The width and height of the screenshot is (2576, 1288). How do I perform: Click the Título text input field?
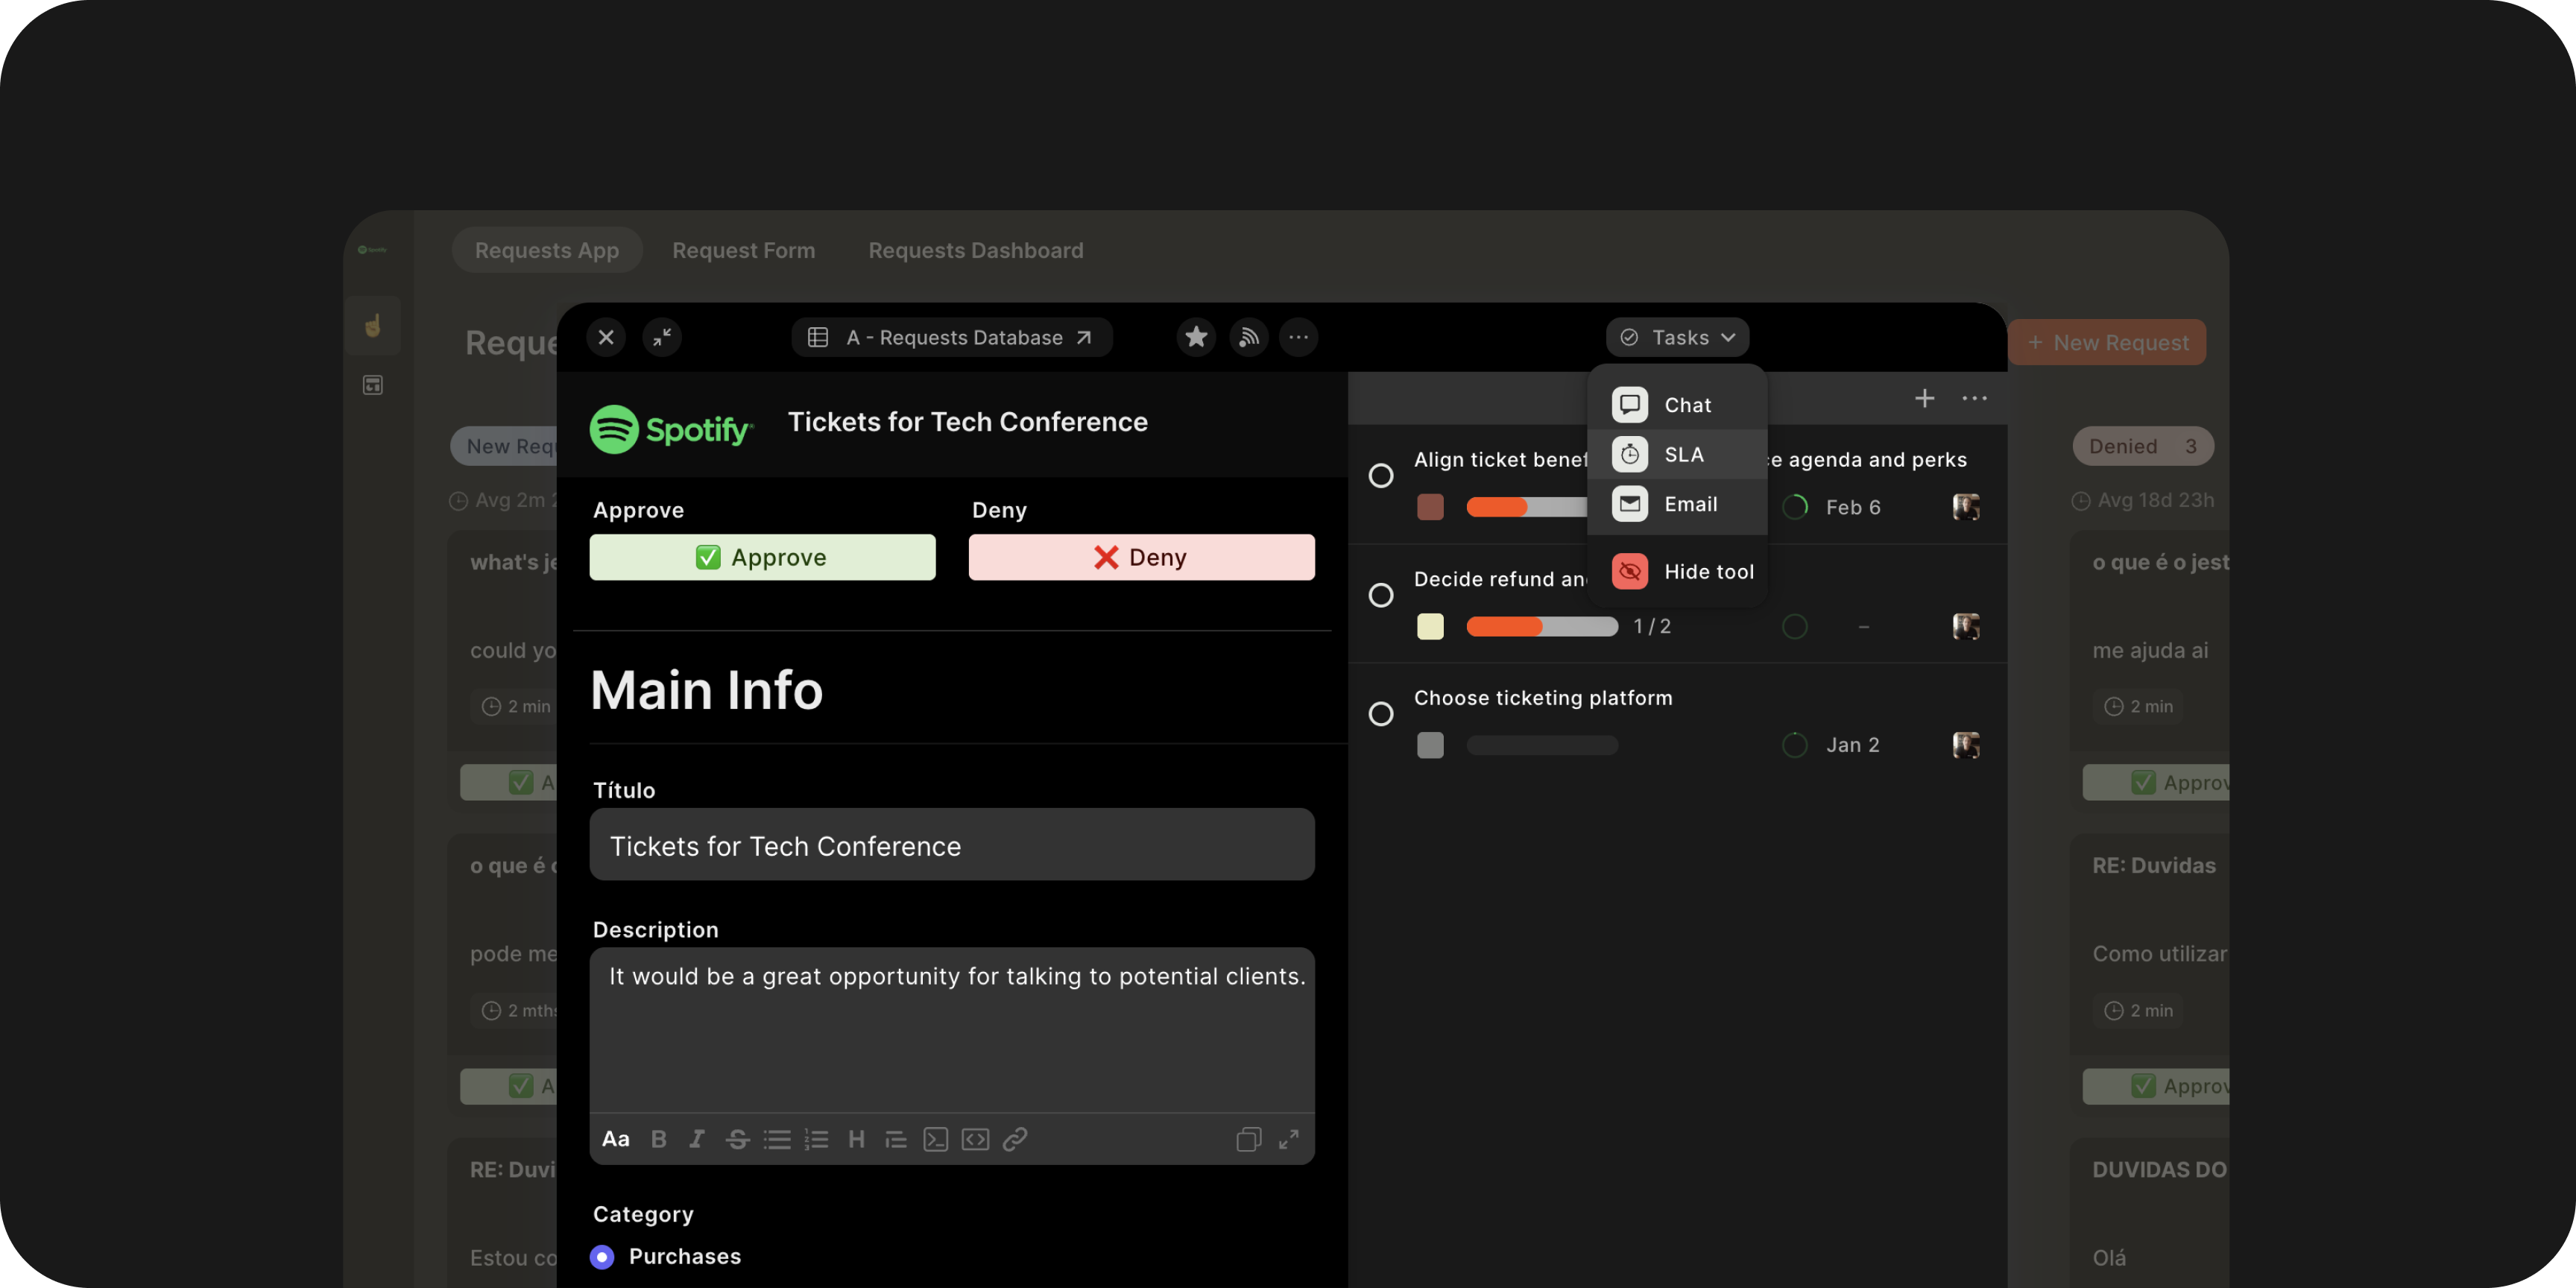tap(952, 845)
